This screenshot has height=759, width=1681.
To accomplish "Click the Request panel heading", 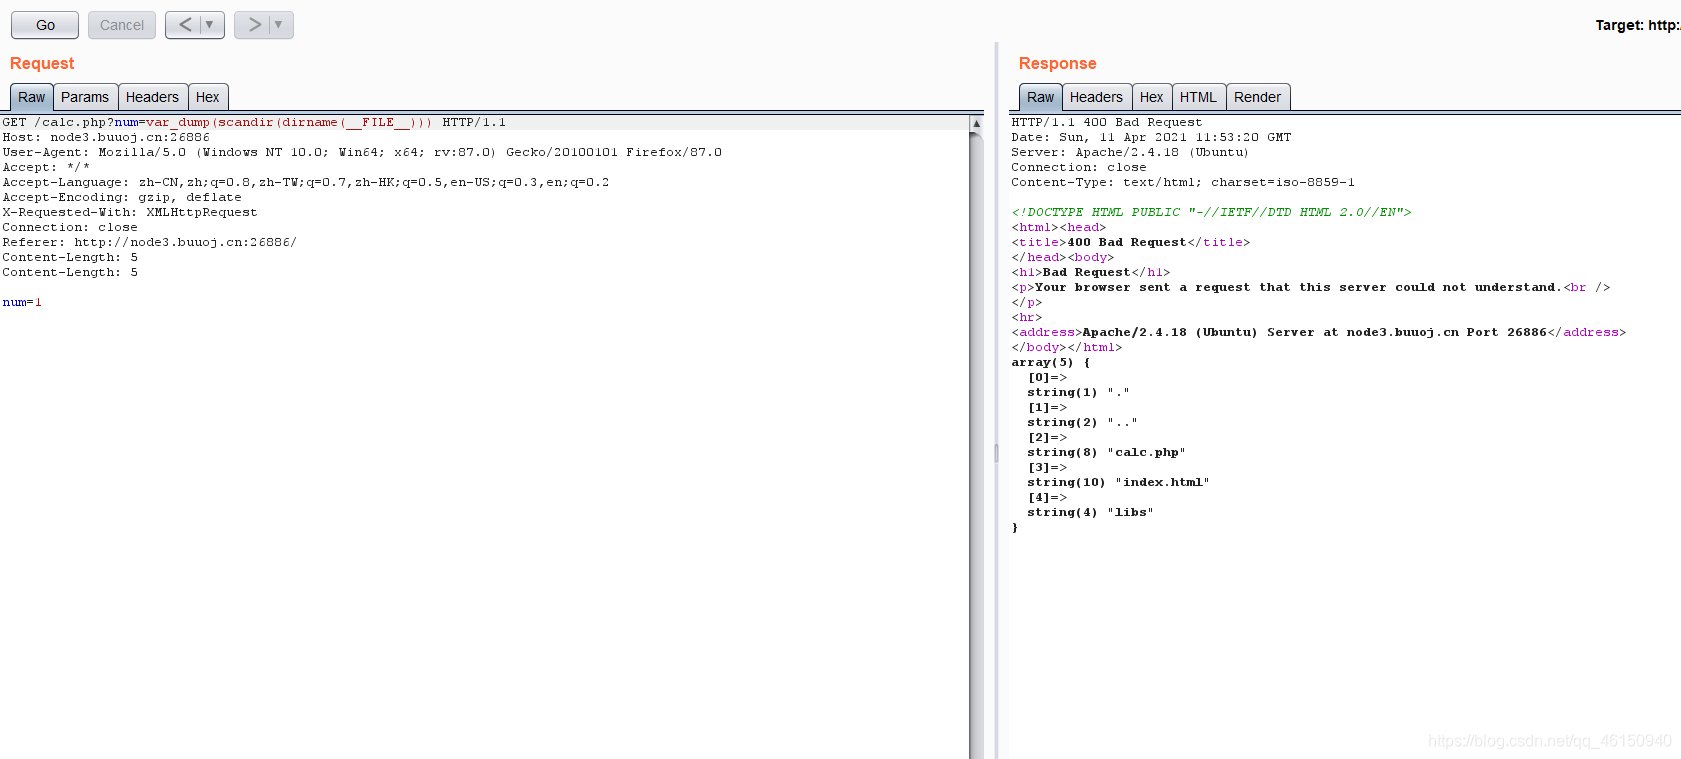I will click(42, 63).
